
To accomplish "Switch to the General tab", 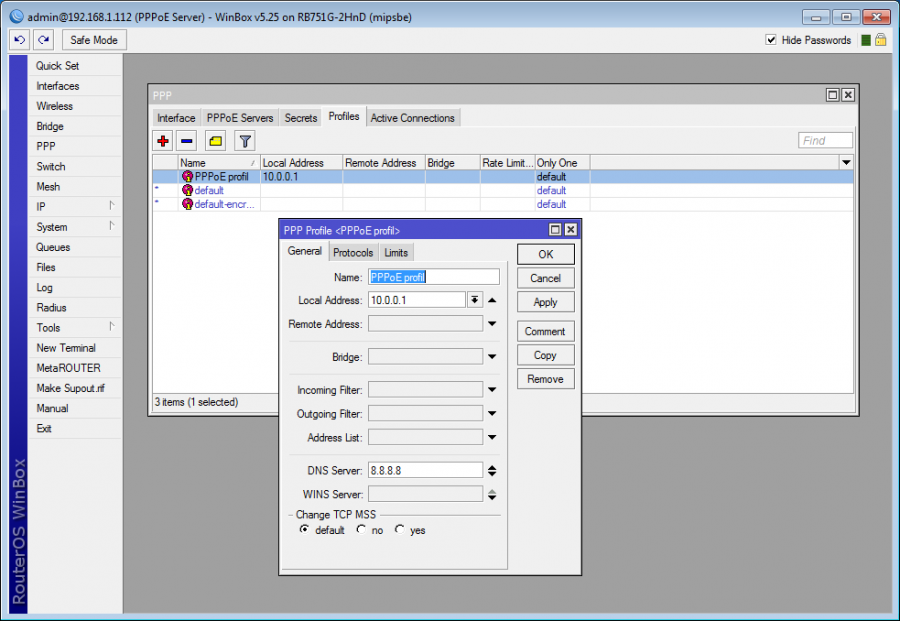I will point(305,251).
